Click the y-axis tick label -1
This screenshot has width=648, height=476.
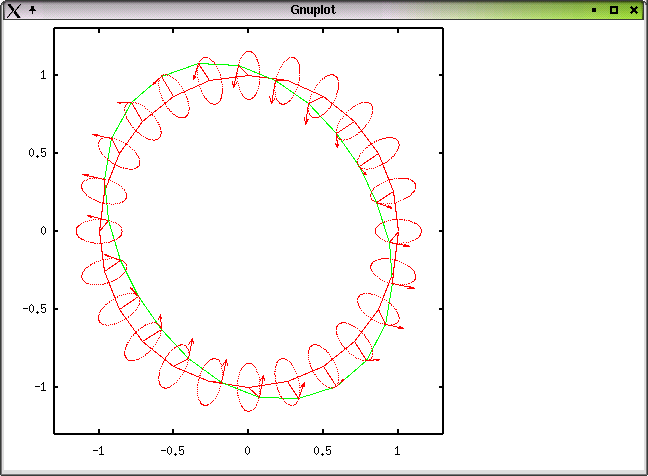click(40, 387)
